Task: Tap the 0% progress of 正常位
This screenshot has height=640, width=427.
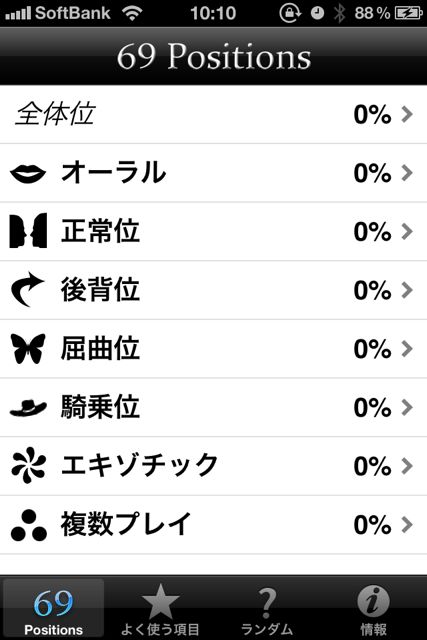Action: coord(372,232)
